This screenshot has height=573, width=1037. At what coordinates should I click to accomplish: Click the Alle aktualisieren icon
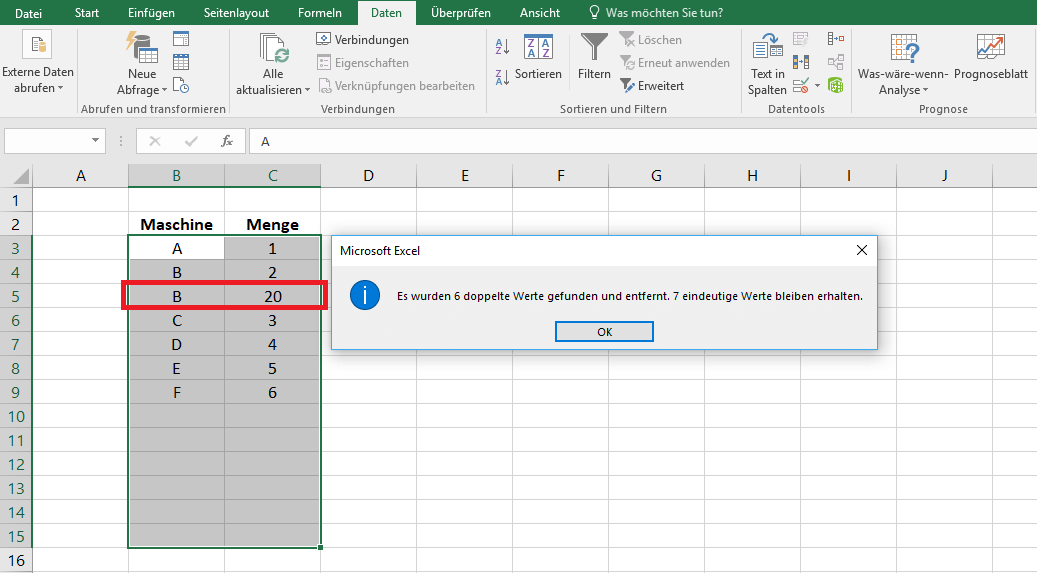(273, 48)
